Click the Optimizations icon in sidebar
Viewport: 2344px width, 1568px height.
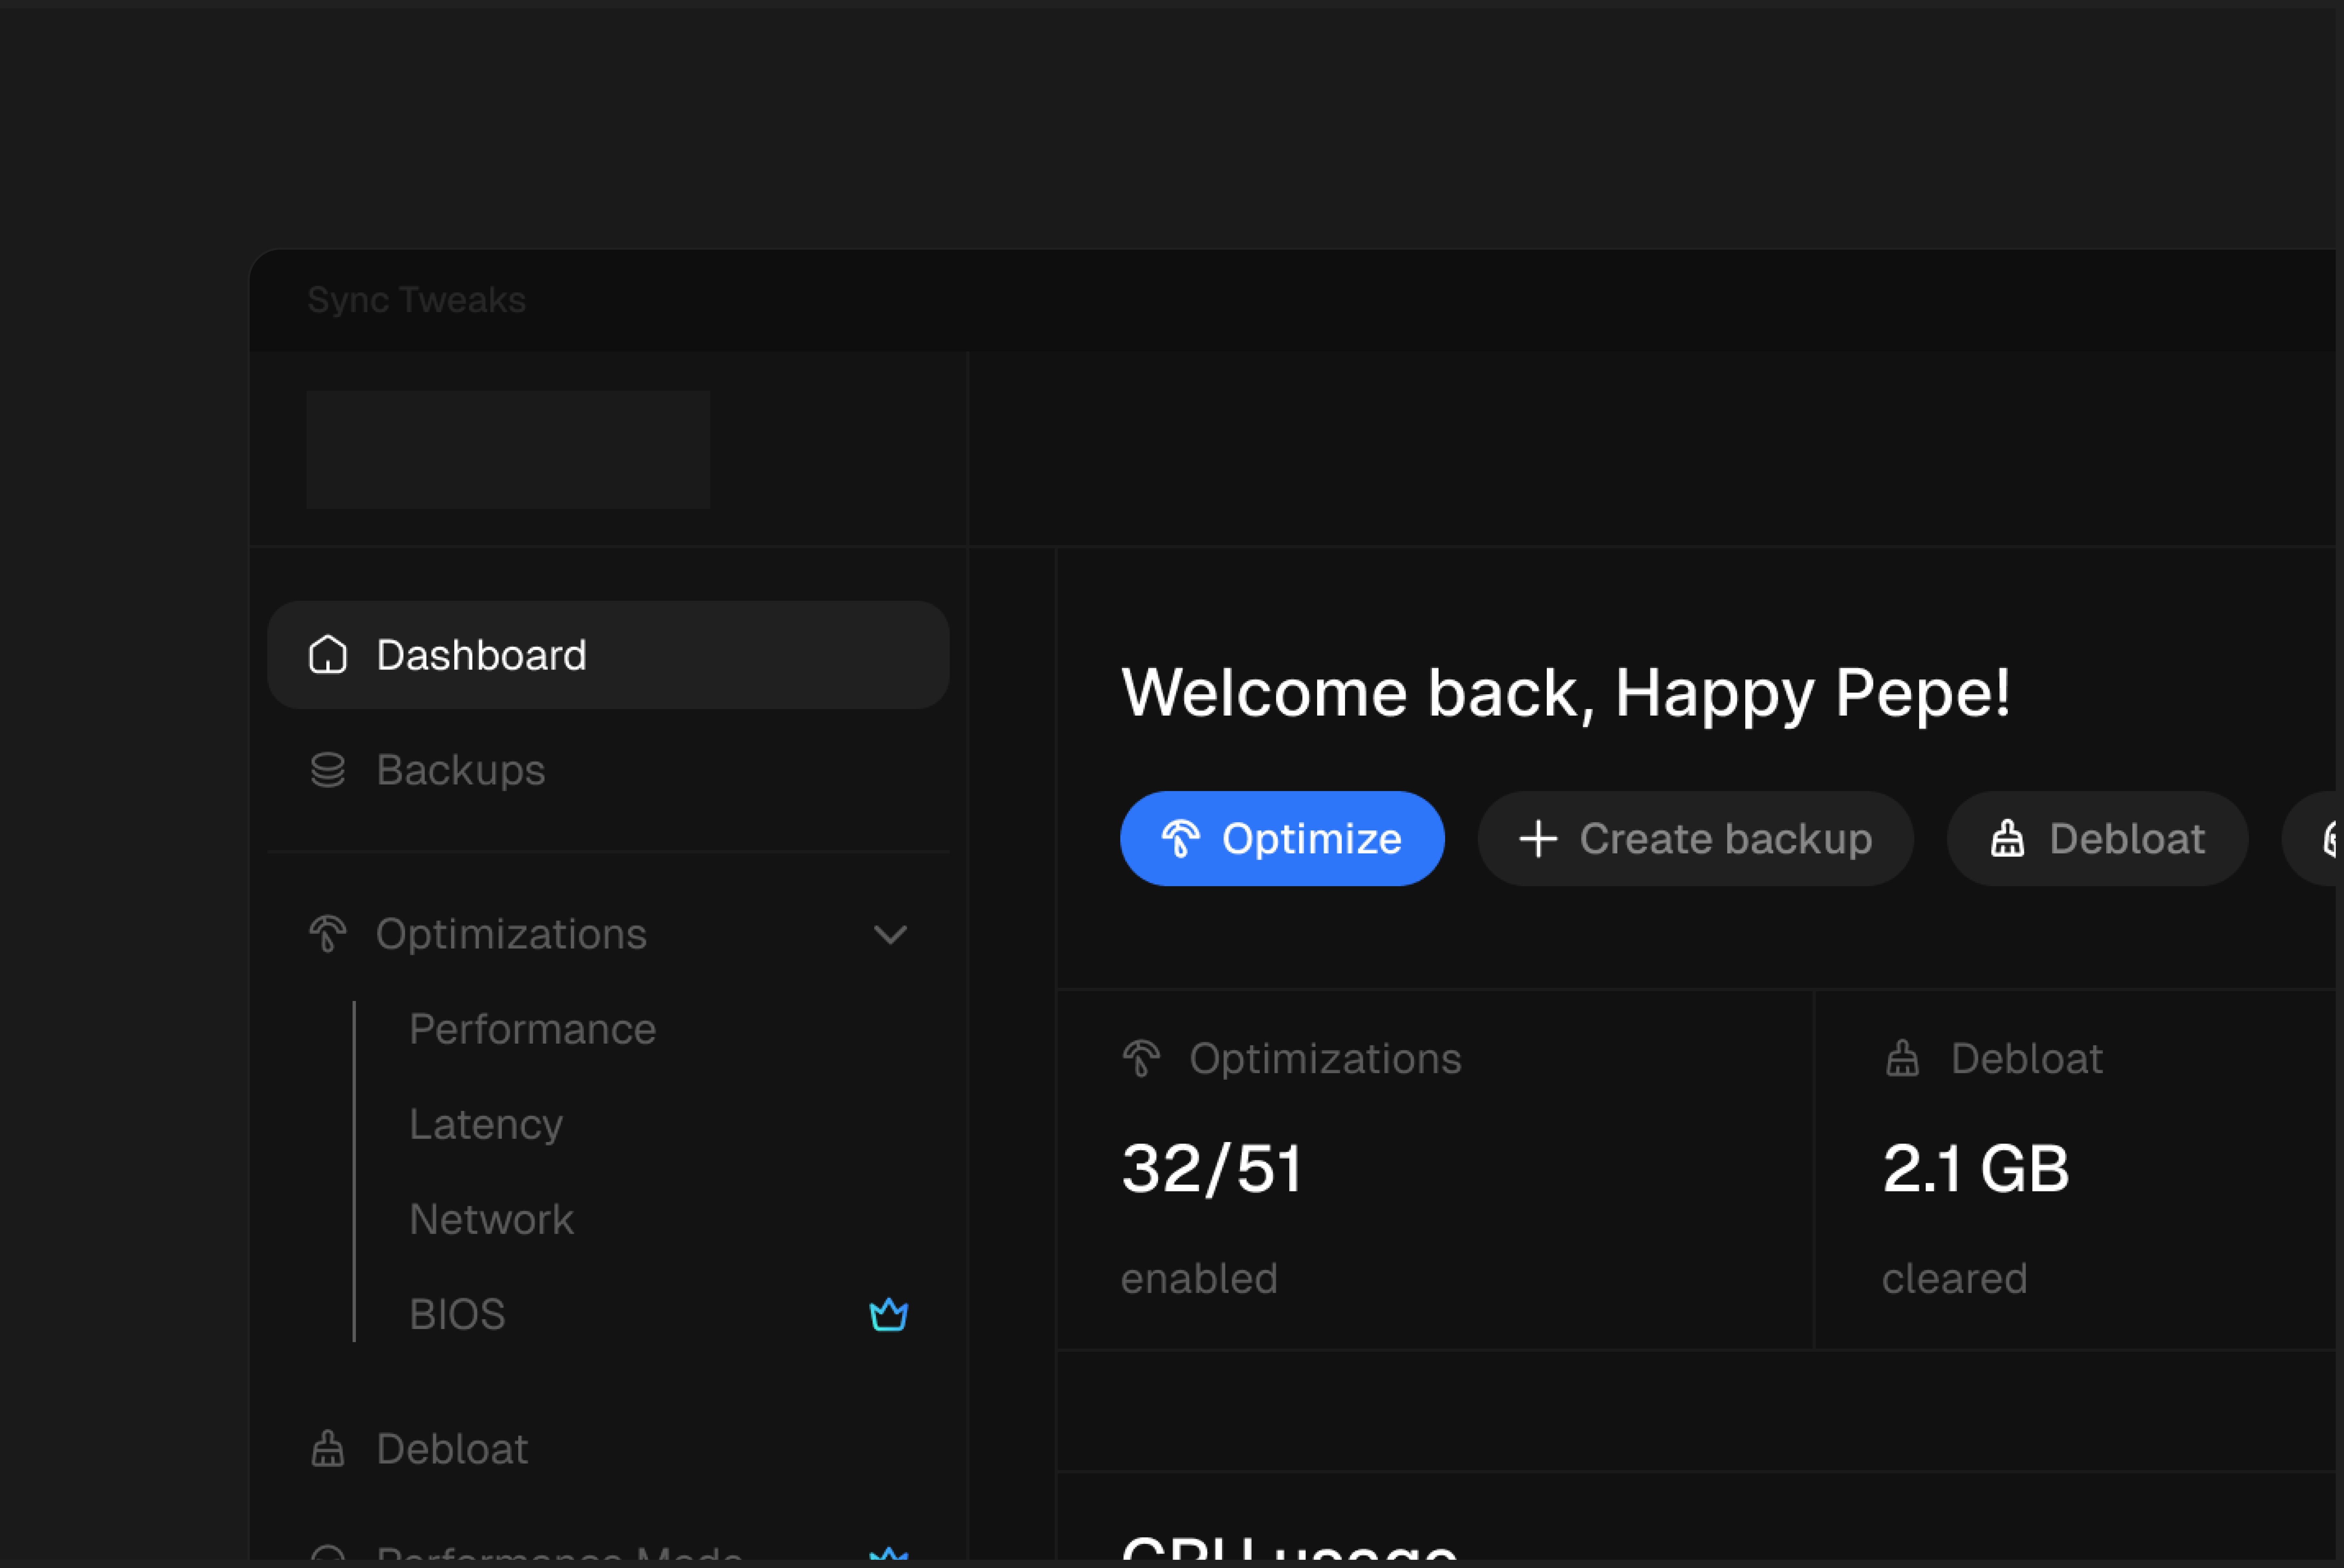328,934
